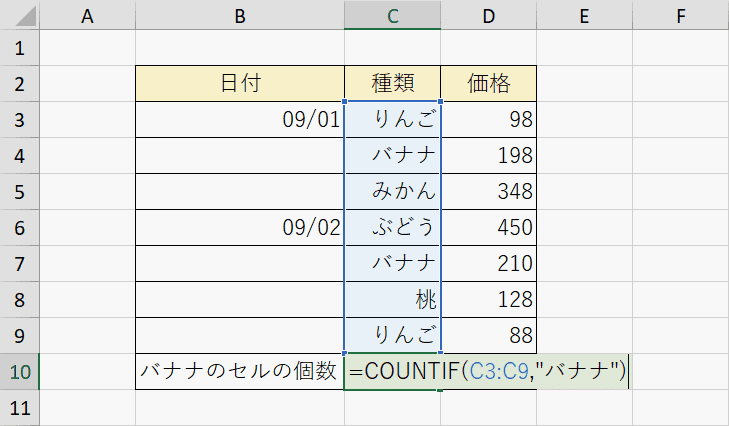Screen dimensions: 729x426
Task: Click empty cell B7
Action: coord(240,263)
